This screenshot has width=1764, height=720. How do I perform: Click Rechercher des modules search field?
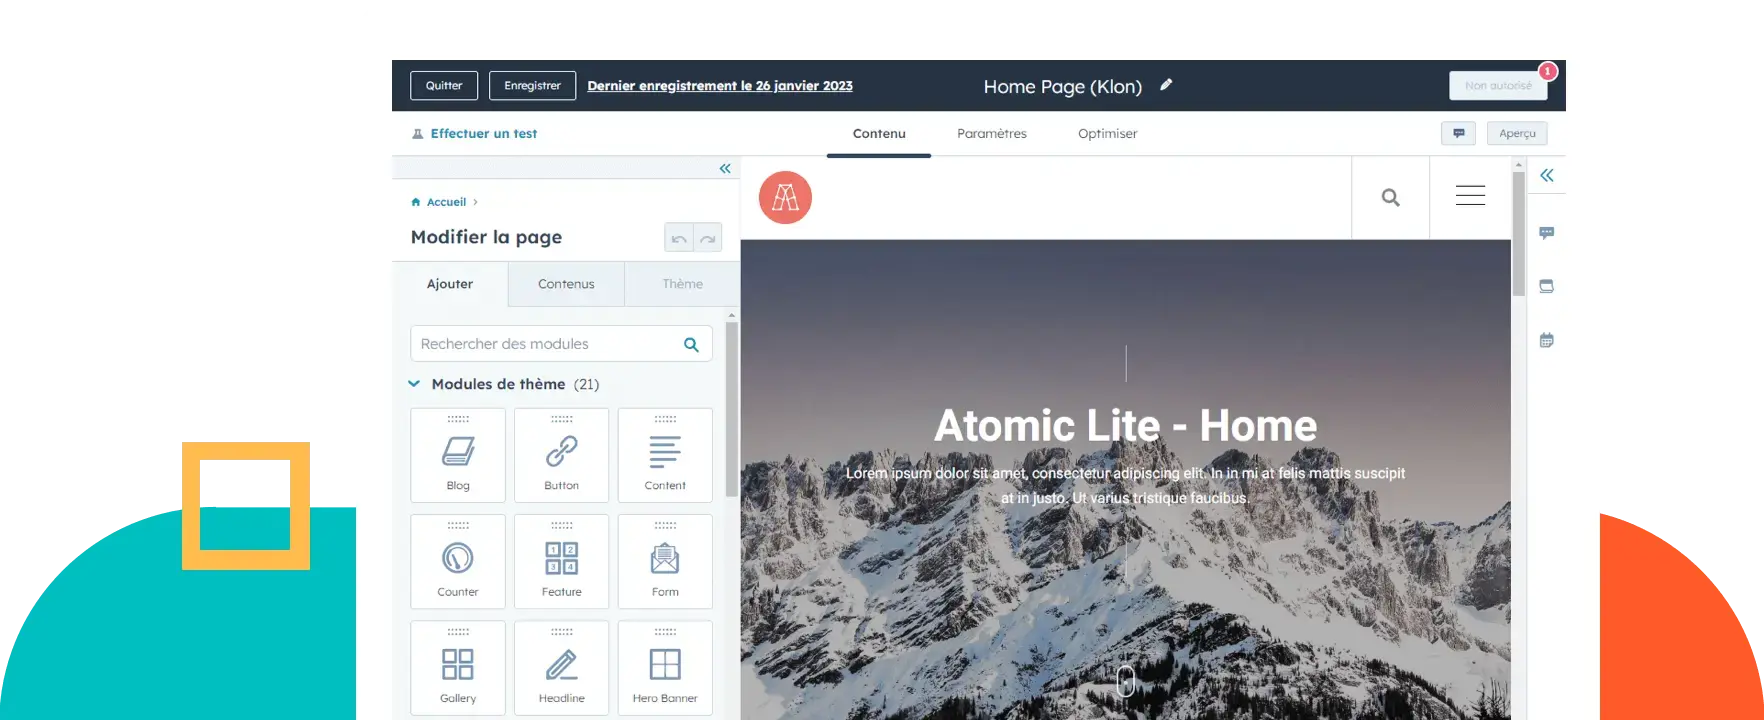tap(545, 344)
